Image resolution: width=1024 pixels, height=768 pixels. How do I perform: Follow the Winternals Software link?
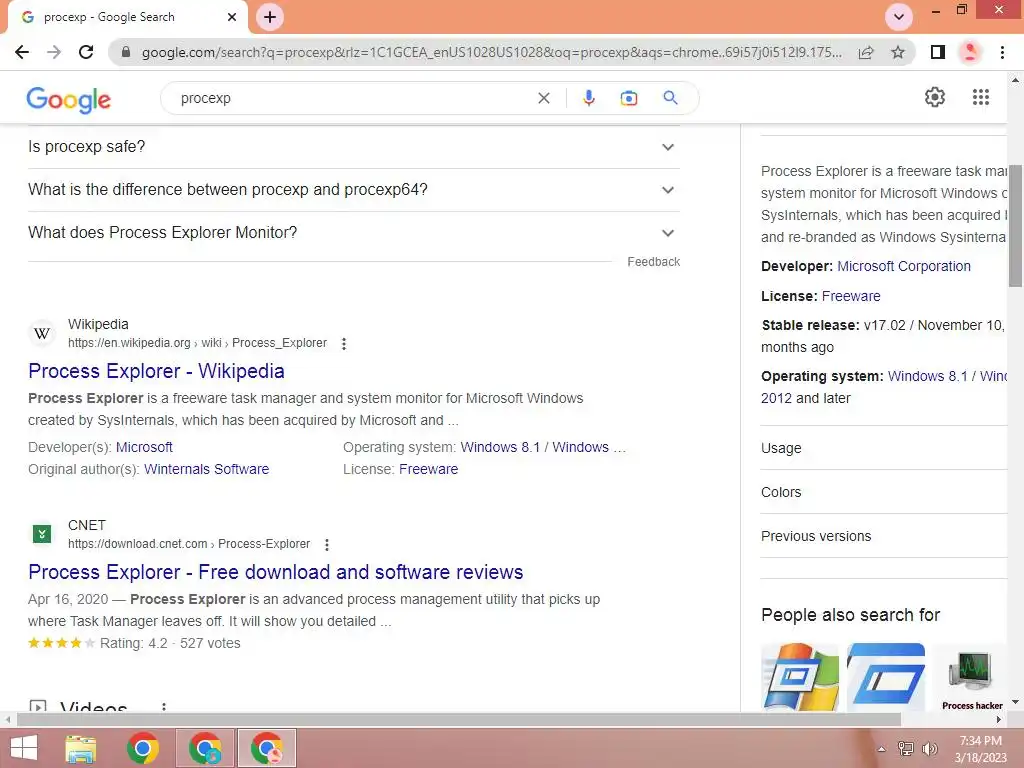[x=206, y=470]
